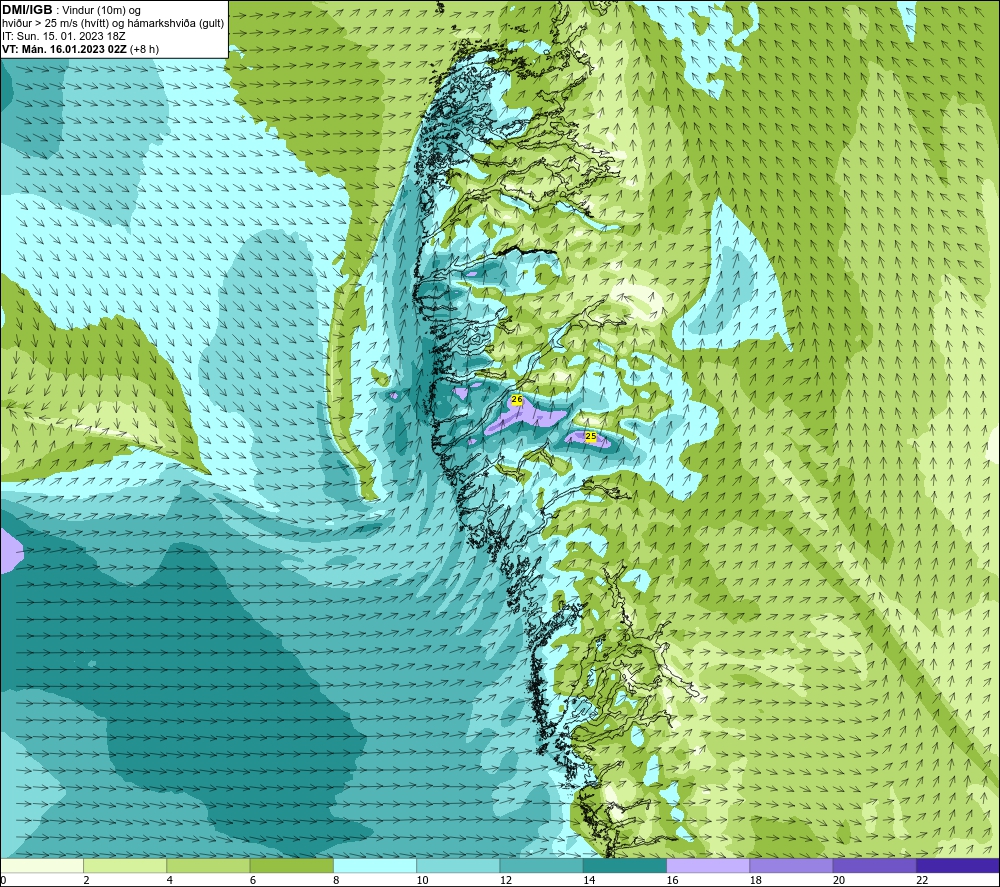Click the legend value 16

pyautogui.click(x=672, y=880)
